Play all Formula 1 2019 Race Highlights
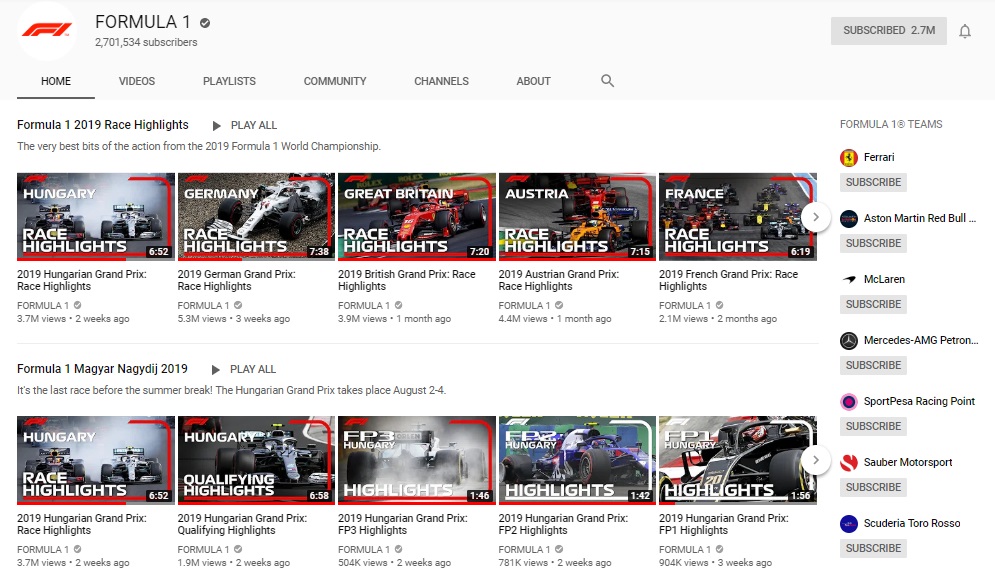Screen dimensions: 995x574 [244, 126]
